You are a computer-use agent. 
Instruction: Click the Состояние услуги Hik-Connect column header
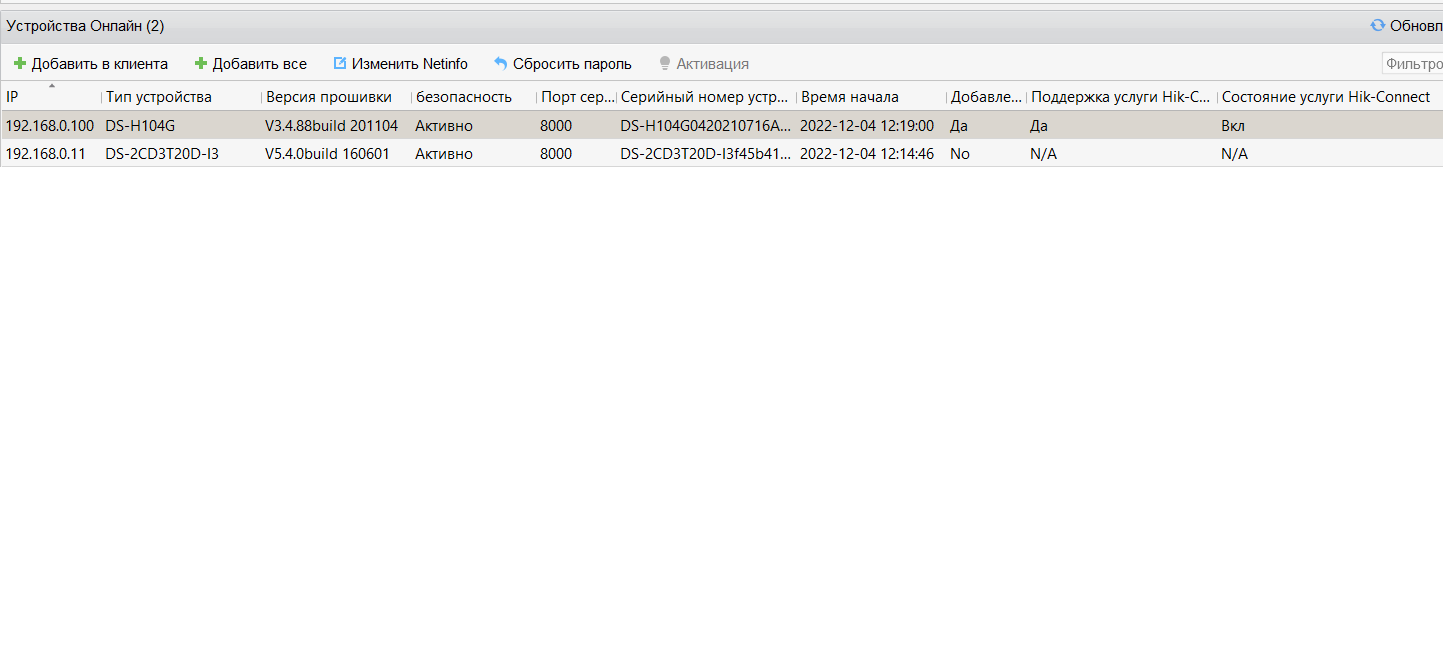[1325, 97]
